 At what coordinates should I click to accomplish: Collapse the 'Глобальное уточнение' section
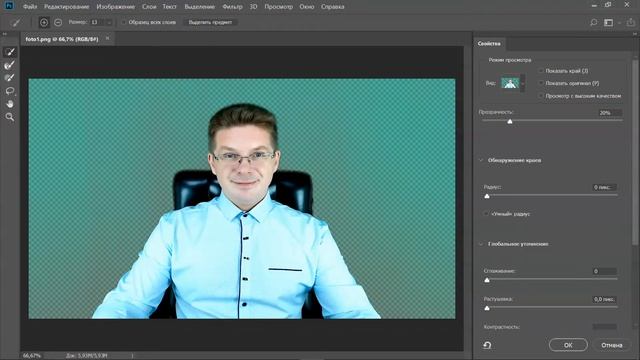(x=481, y=244)
